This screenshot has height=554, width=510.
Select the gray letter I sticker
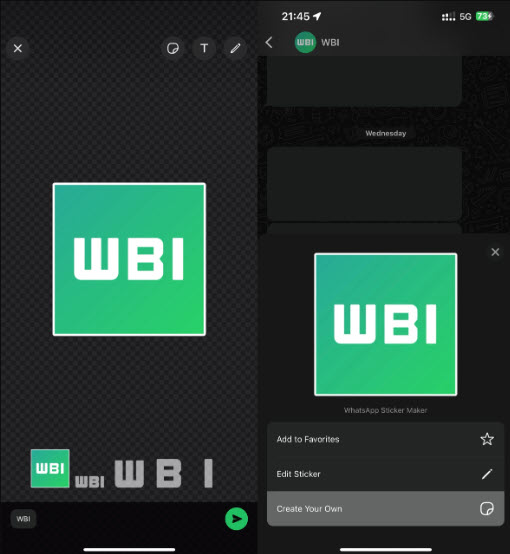point(209,473)
